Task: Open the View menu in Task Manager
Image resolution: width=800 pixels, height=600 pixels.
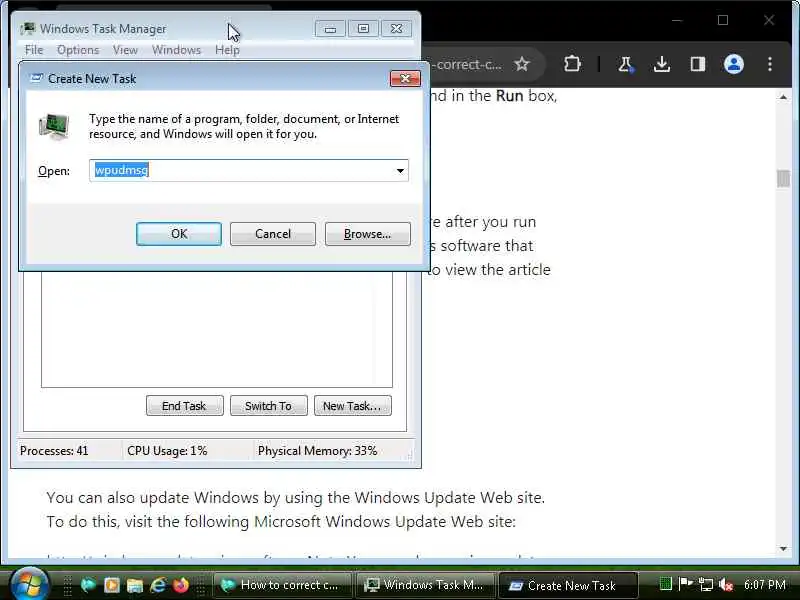Action: [x=126, y=50]
